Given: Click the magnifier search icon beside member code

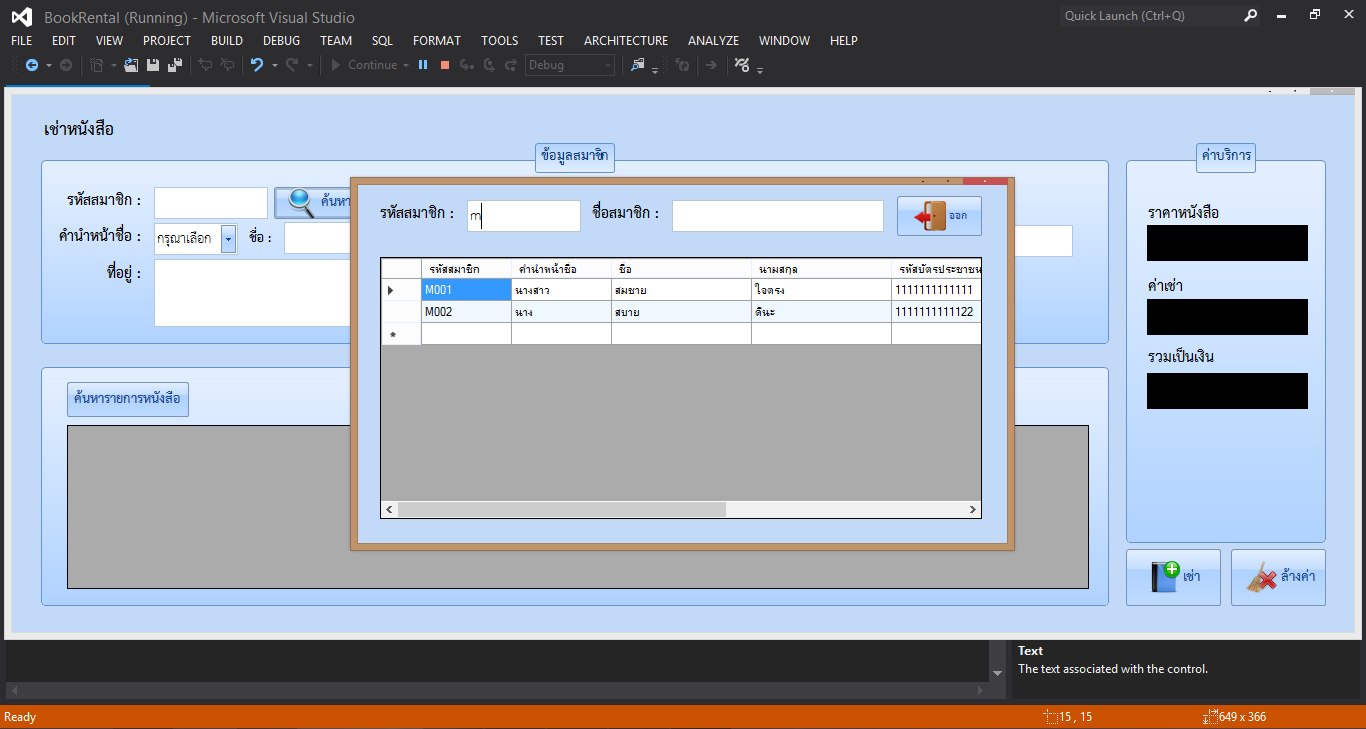Looking at the screenshot, I should pos(301,202).
